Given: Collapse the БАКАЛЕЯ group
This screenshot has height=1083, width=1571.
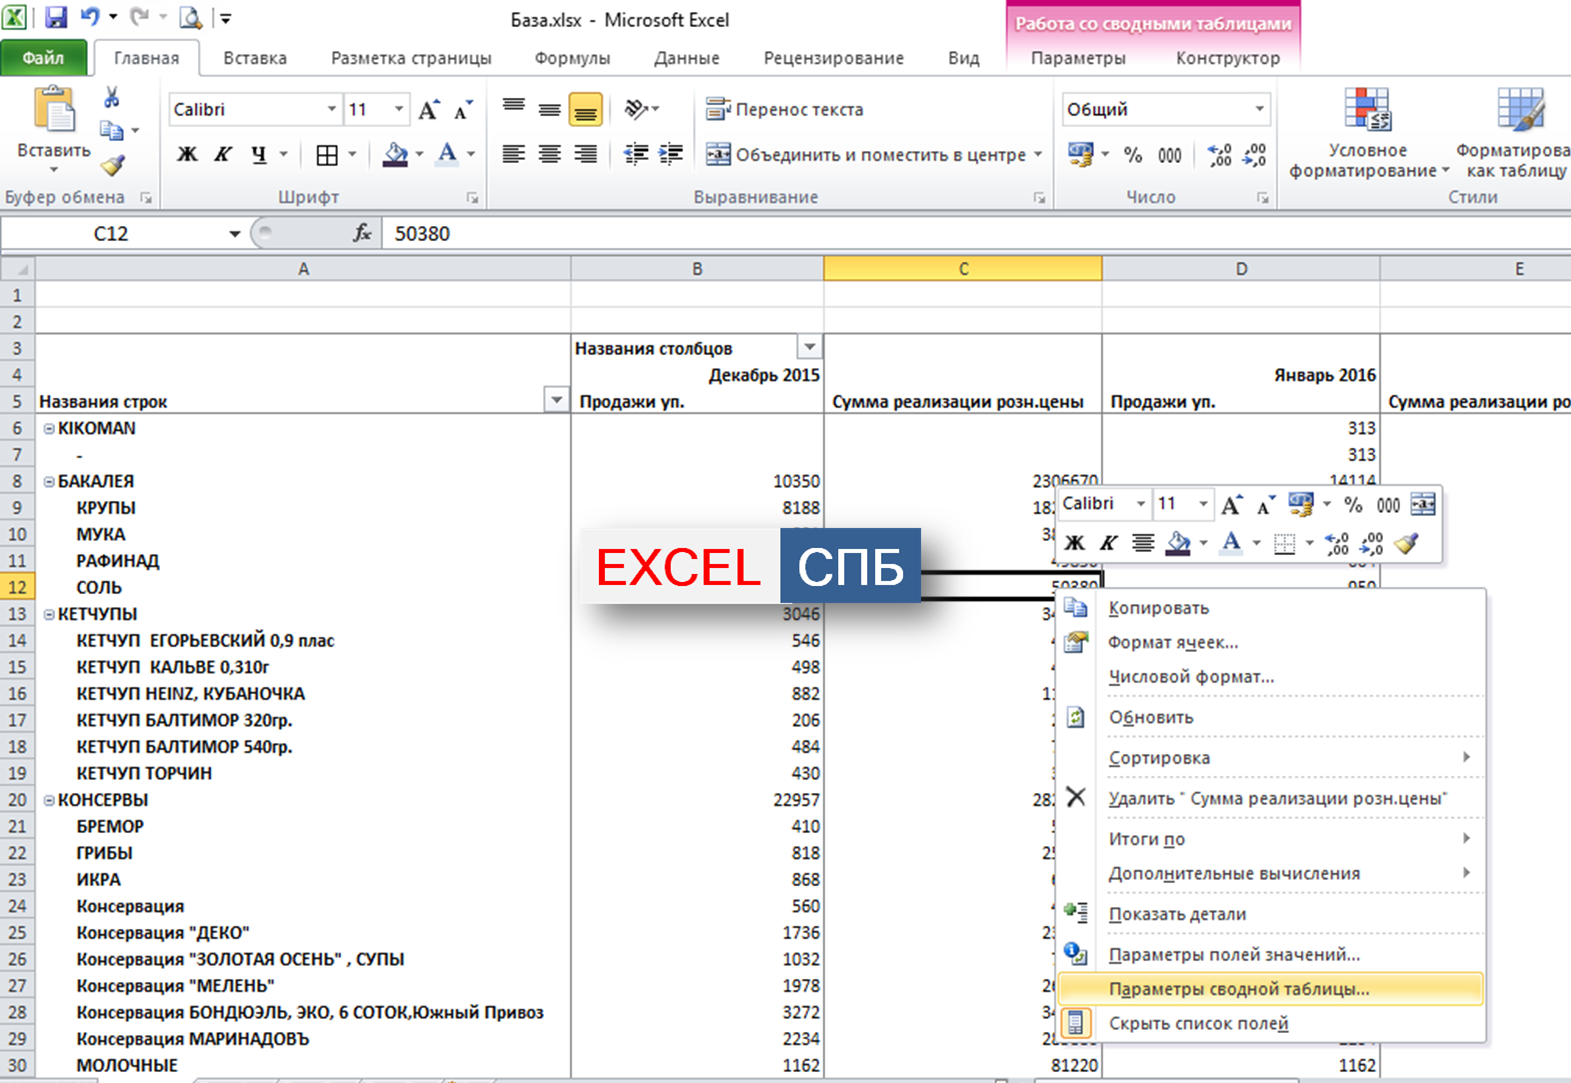Looking at the screenshot, I should [49, 481].
